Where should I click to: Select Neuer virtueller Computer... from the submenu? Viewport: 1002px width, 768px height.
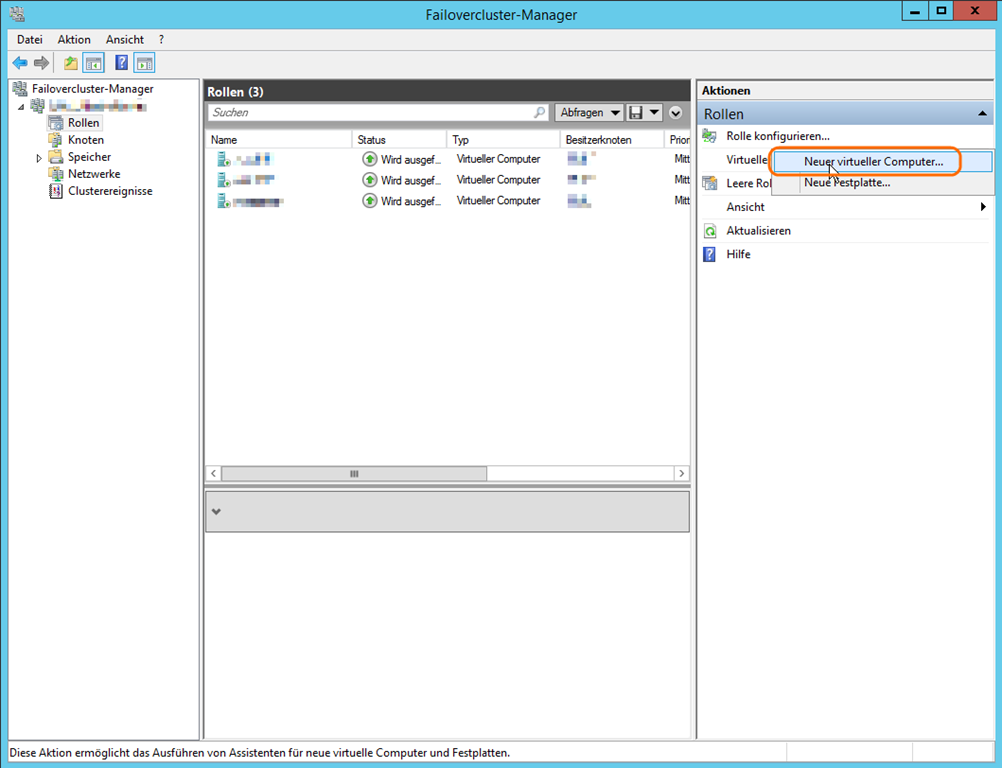873,161
